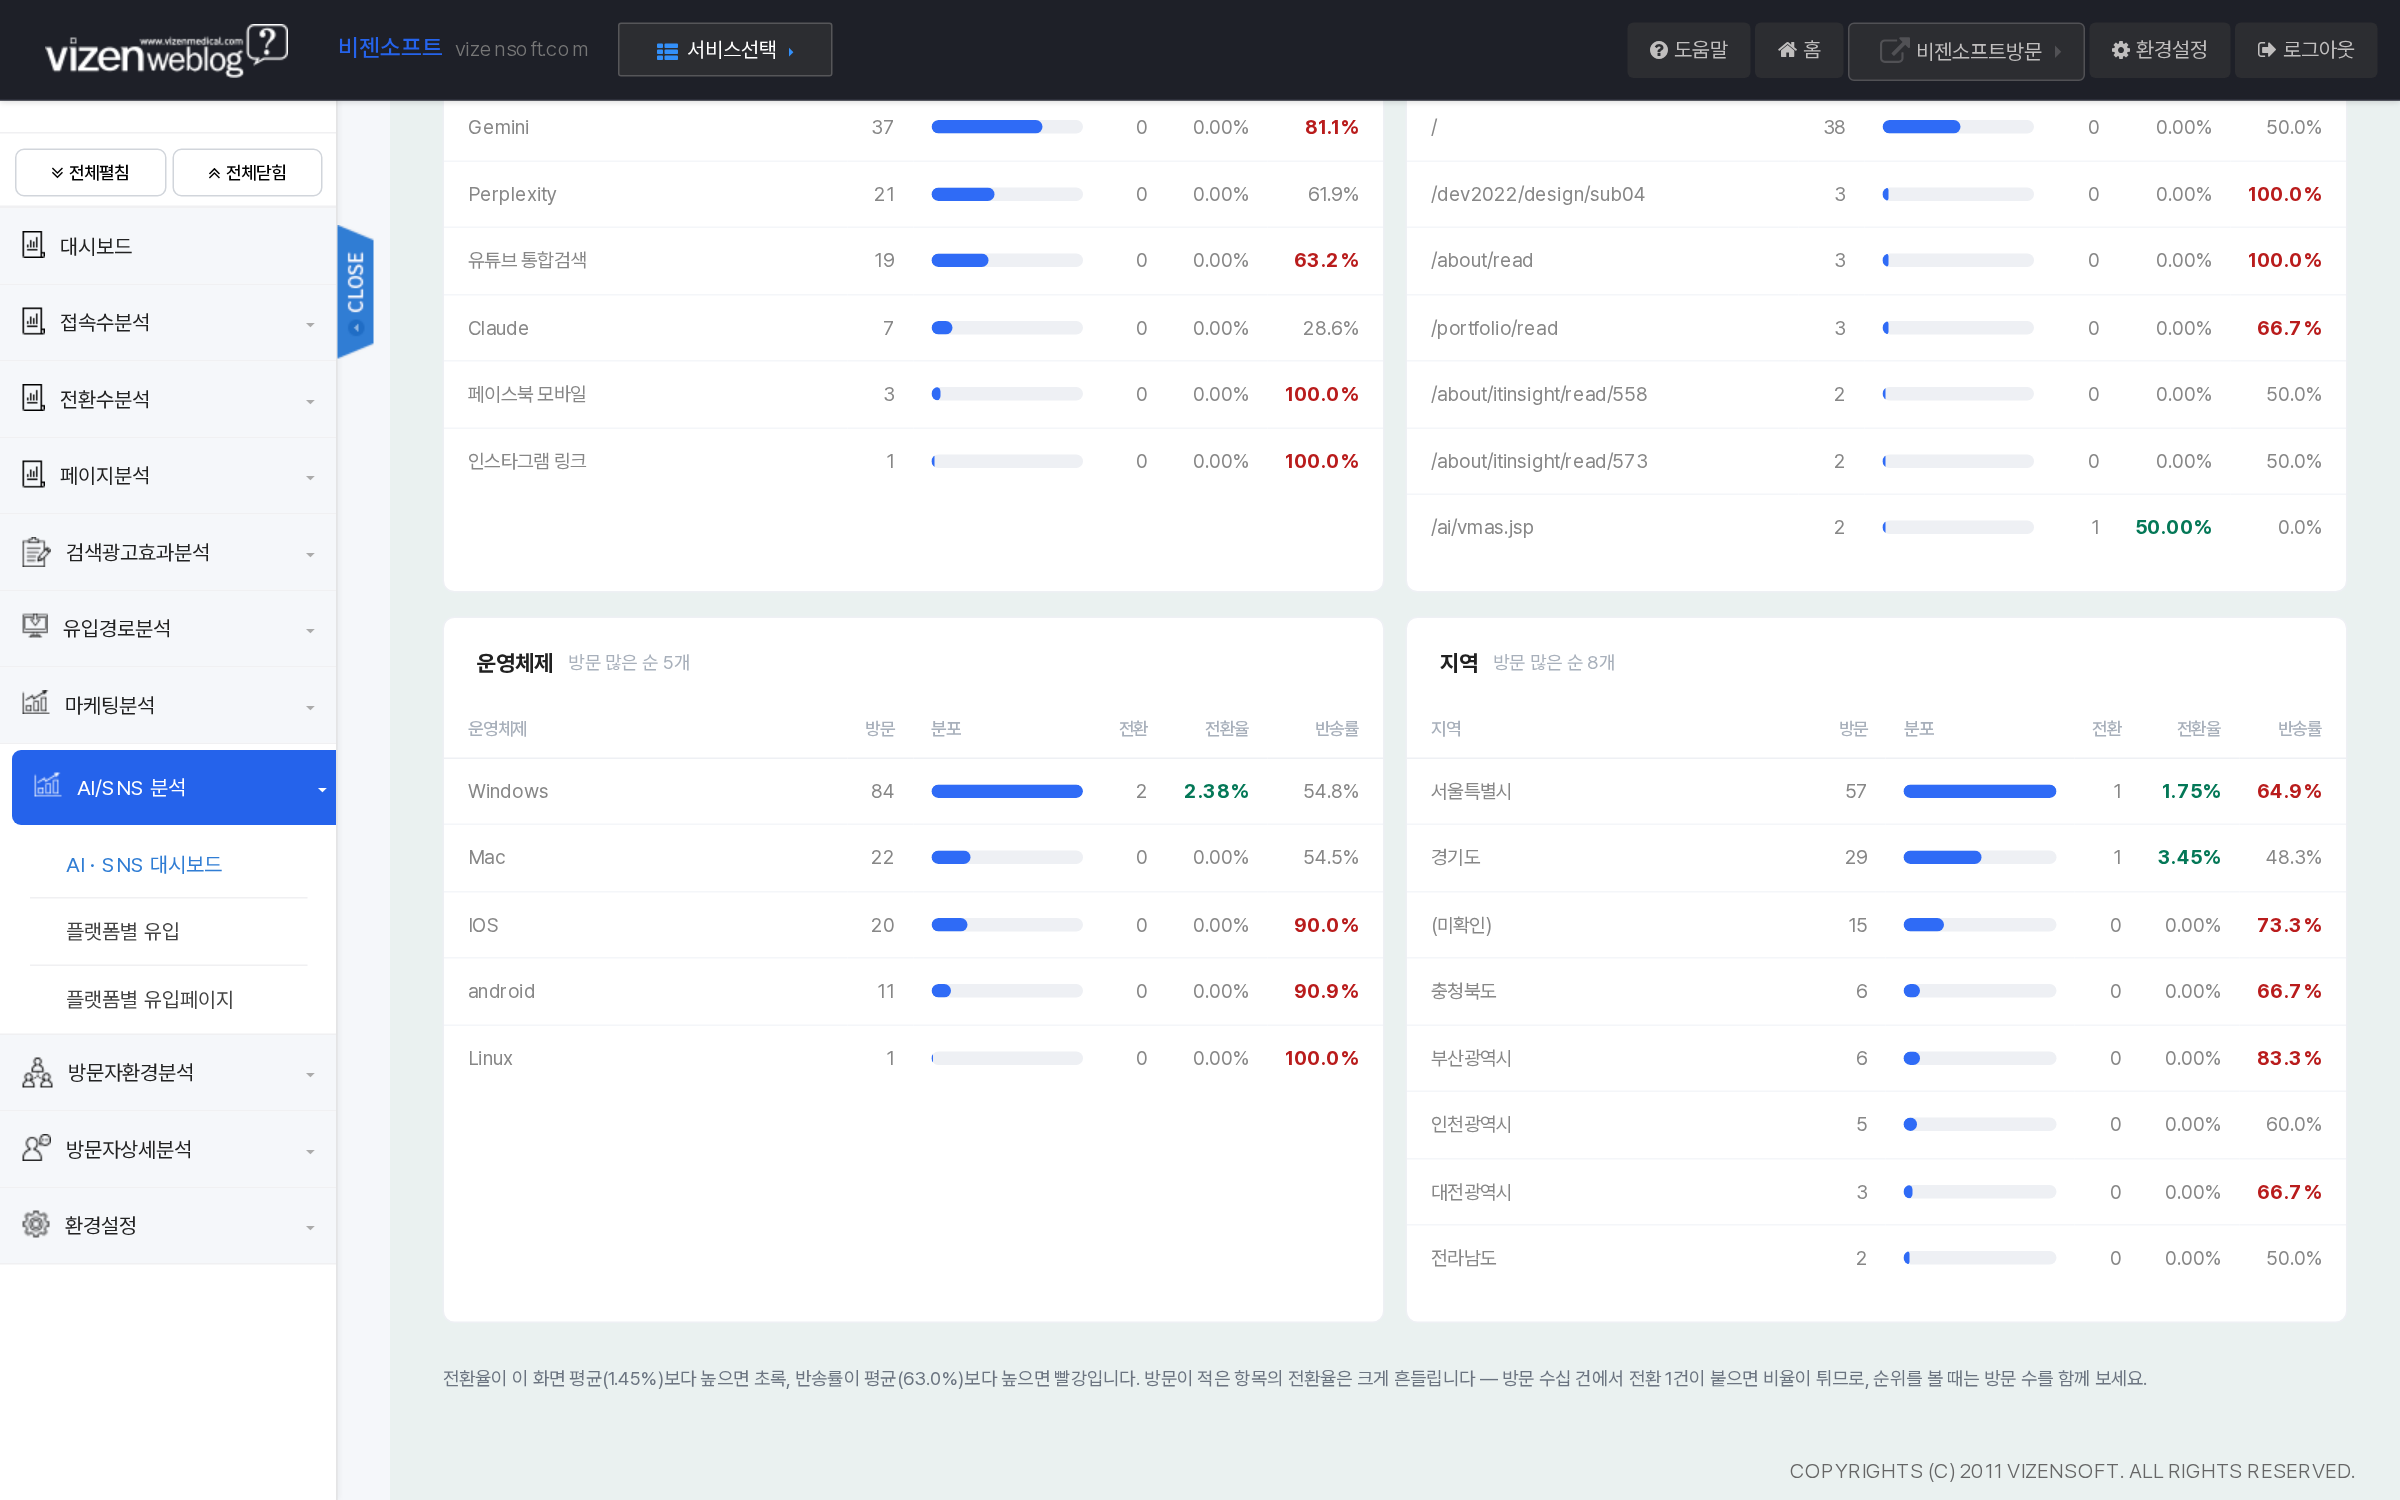Expand the 유입경로분석 menu arrow
2400x1500 pixels.
[x=310, y=631]
